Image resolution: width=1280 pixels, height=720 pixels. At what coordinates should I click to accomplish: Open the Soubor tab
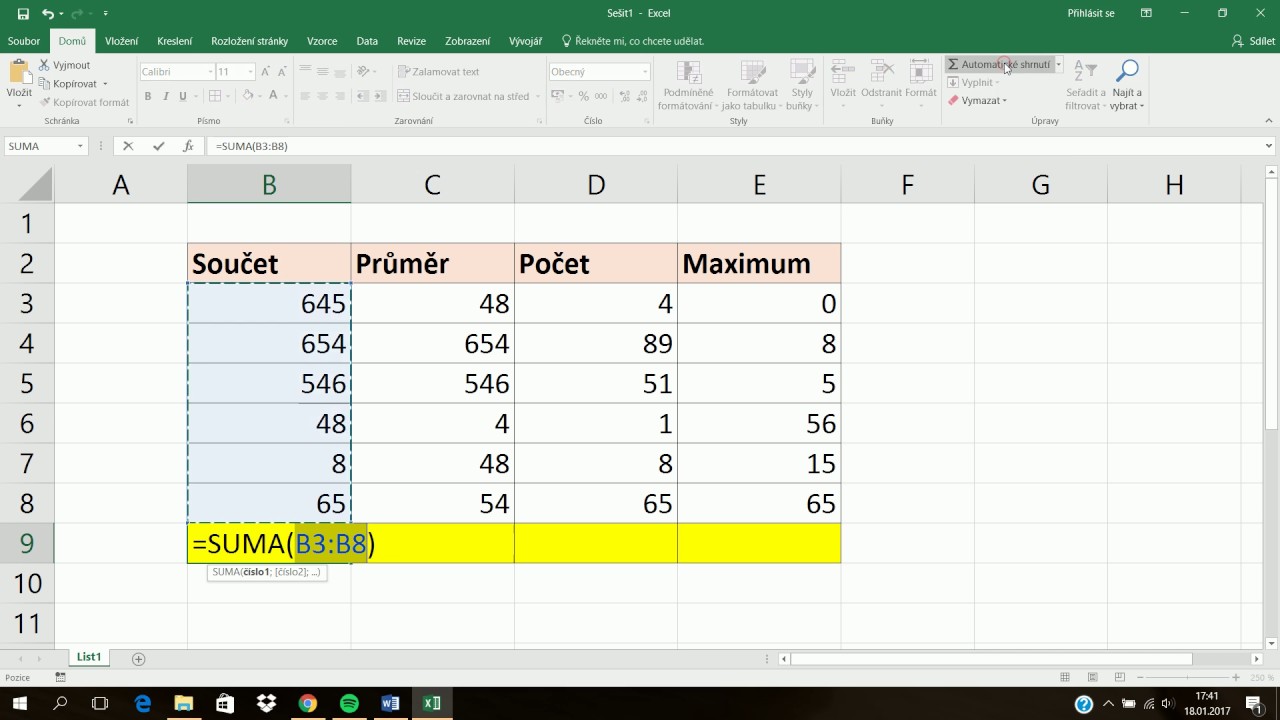23,41
